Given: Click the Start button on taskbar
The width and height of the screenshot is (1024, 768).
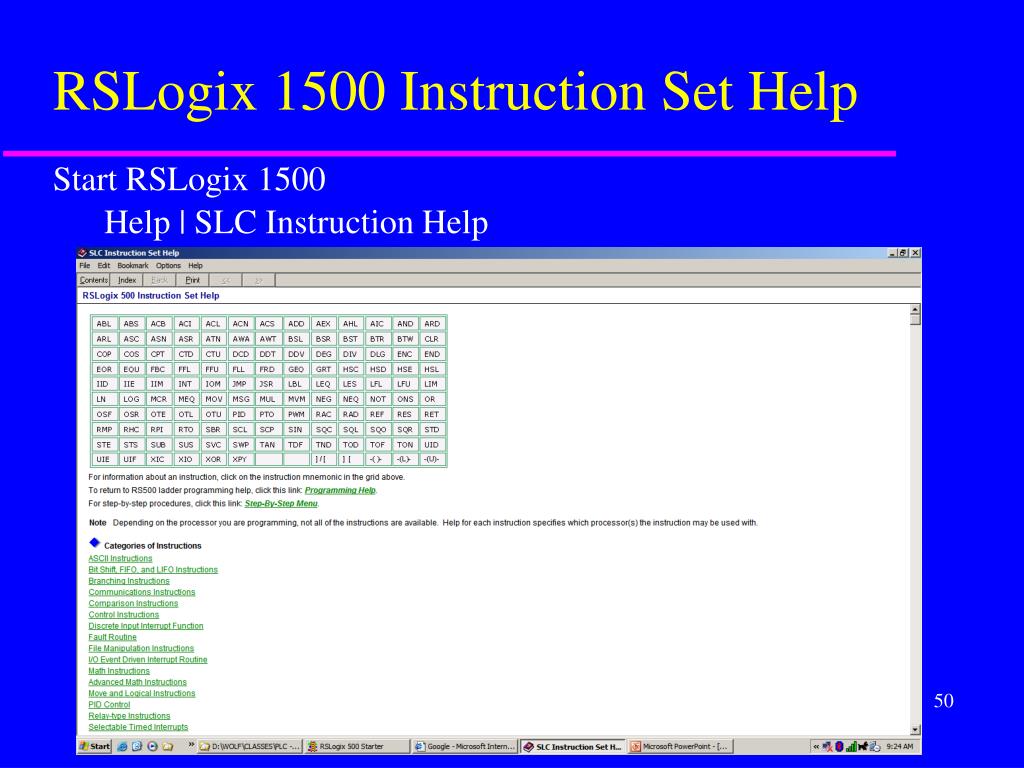Looking at the screenshot, I should coord(95,746).
